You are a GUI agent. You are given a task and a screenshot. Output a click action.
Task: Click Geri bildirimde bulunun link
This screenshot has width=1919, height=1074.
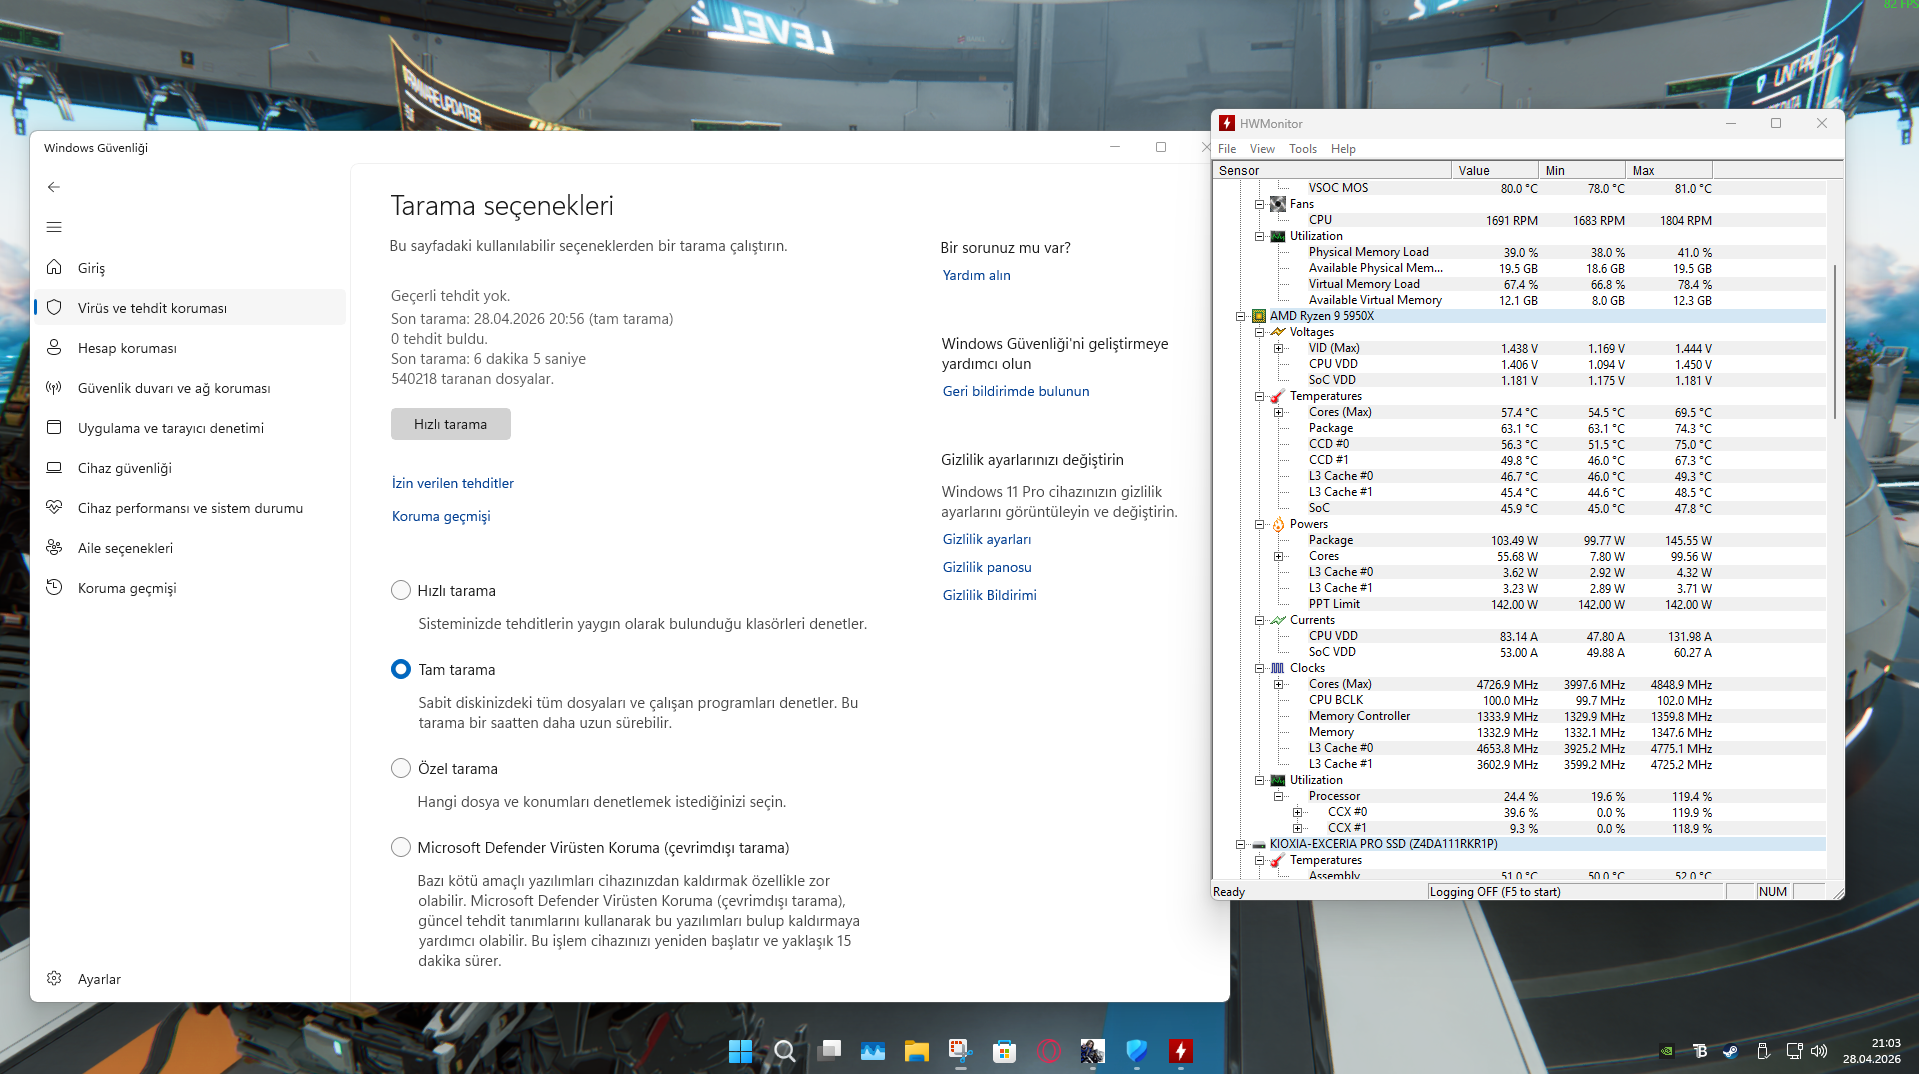[1016, 391]
